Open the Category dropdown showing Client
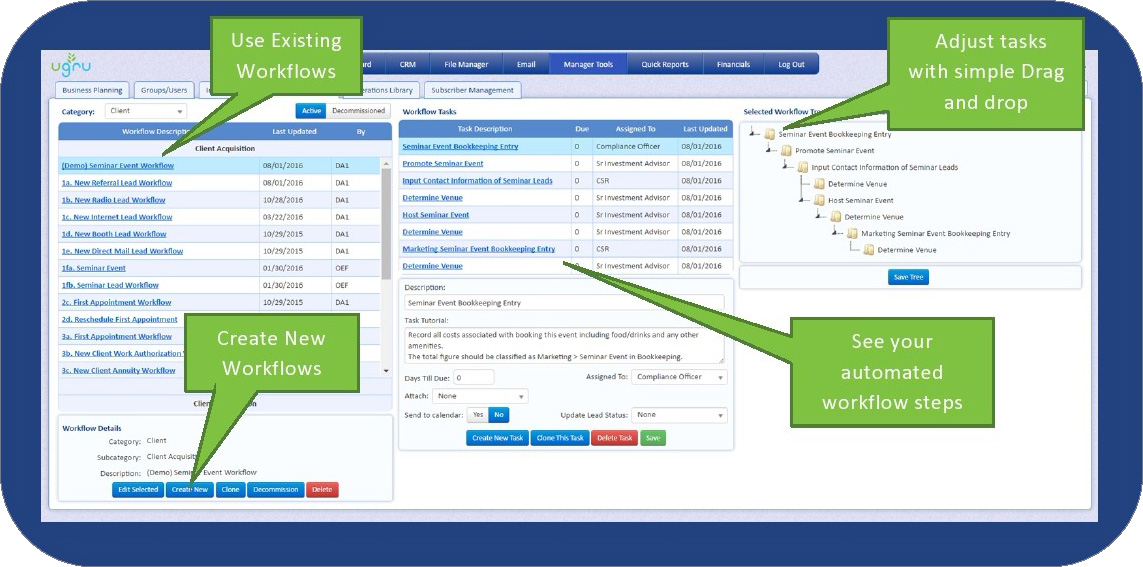The height and width of the screenshot is (567, 1143). click(146, 112)
